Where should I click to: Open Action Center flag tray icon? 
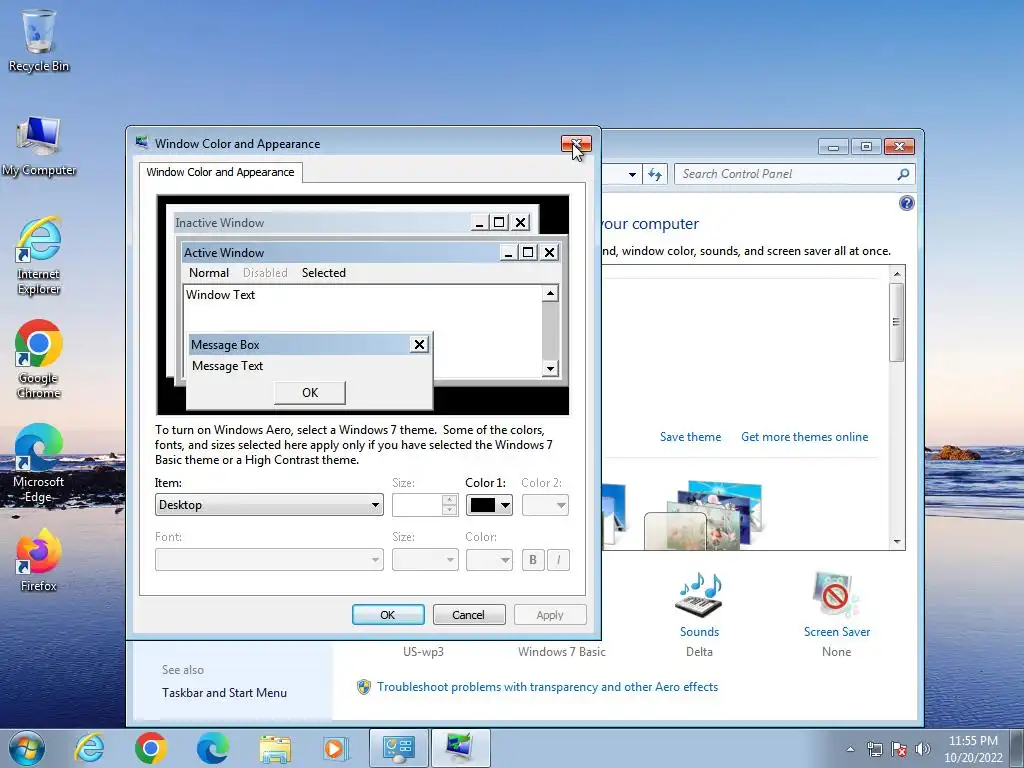[899, 749]
